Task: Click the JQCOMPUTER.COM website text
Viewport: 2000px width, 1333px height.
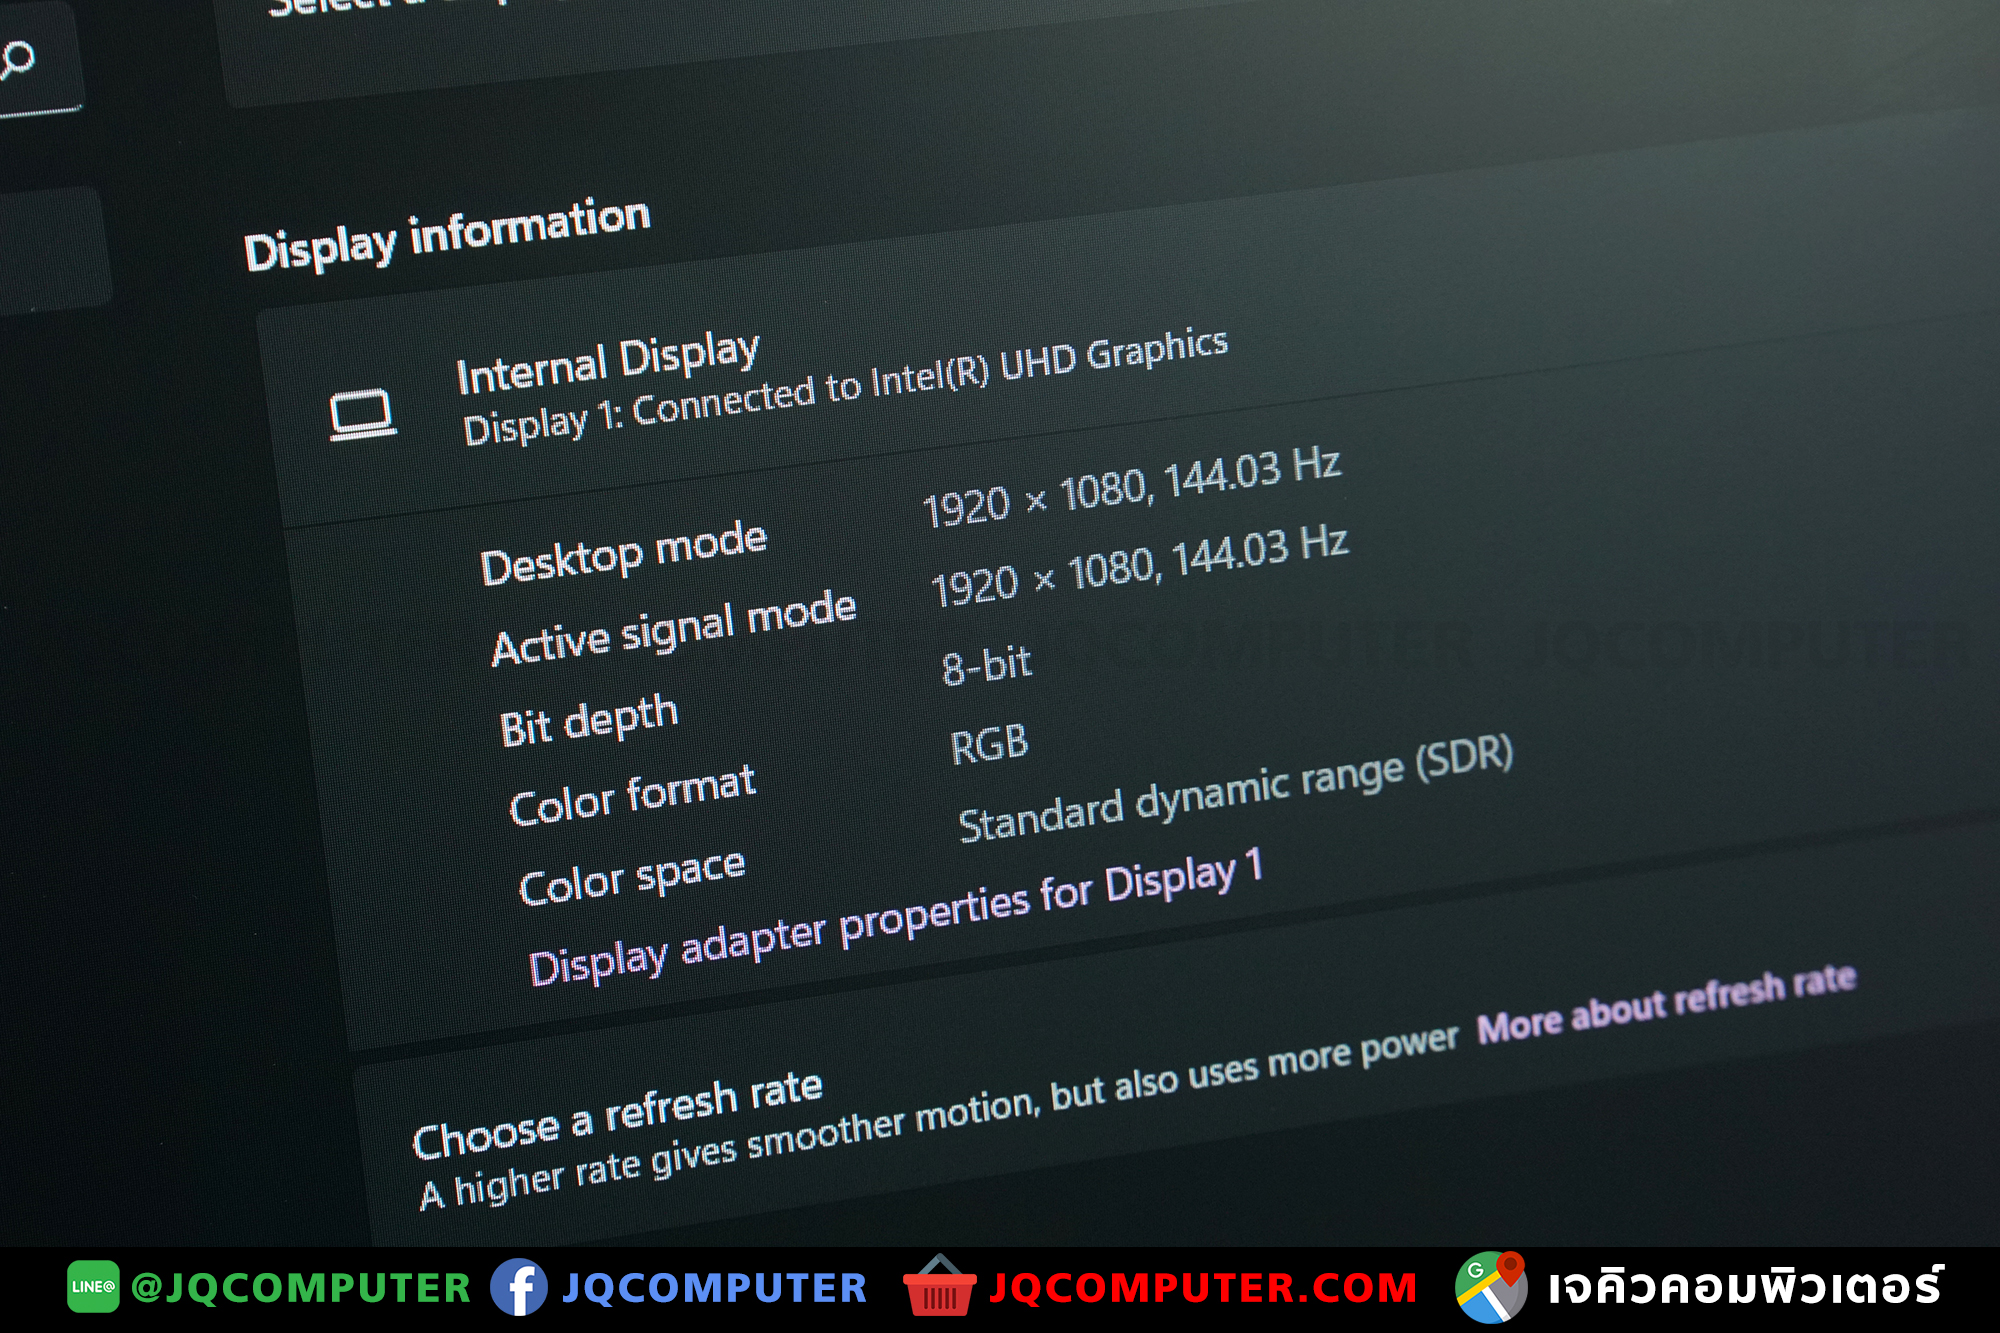Action: [1203, 1288]
